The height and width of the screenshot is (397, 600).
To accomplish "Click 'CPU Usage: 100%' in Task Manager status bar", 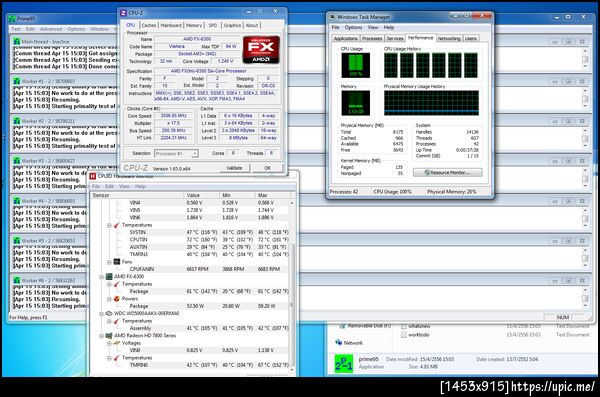I will coord(392,191).
